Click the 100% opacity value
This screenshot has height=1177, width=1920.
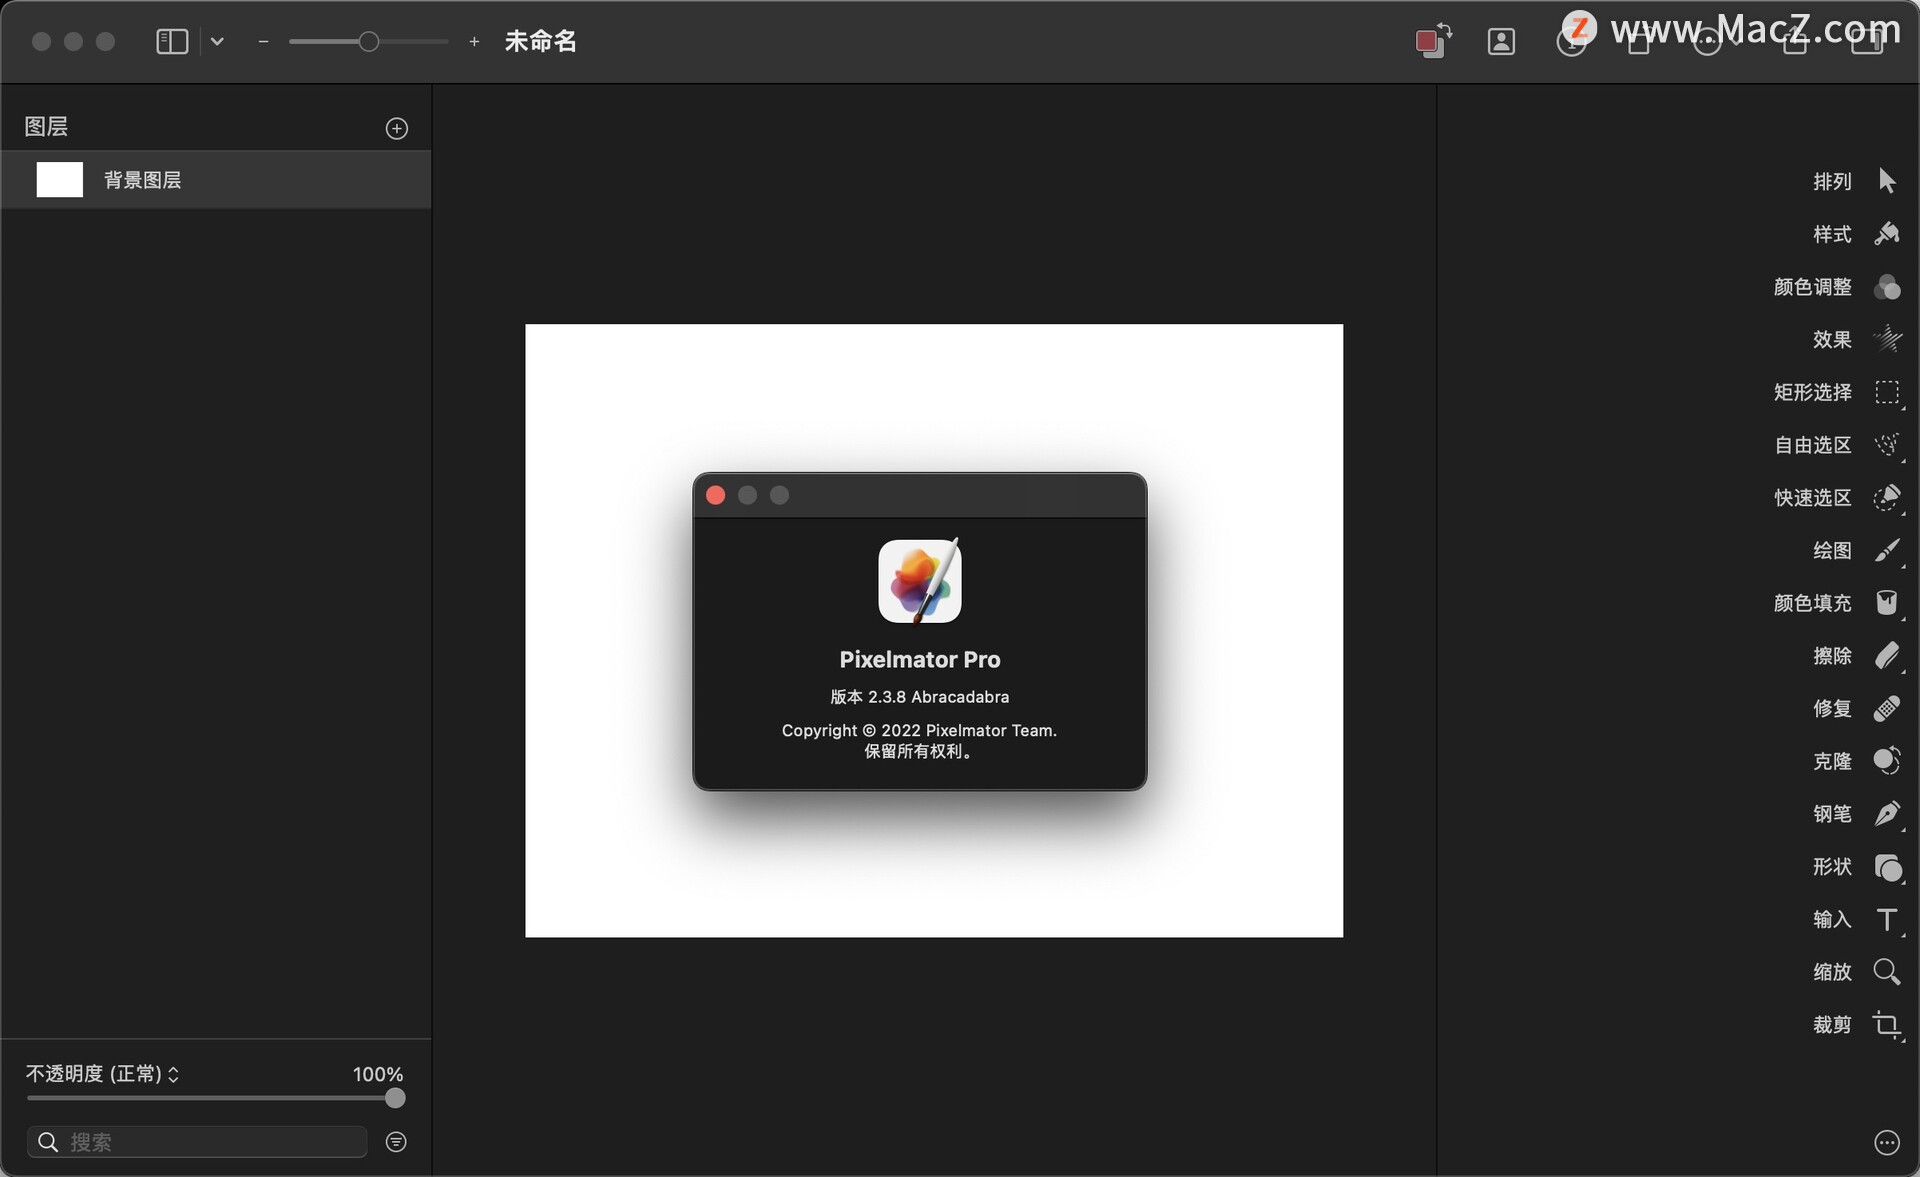pyautogui.click(x=378, y=1074)
